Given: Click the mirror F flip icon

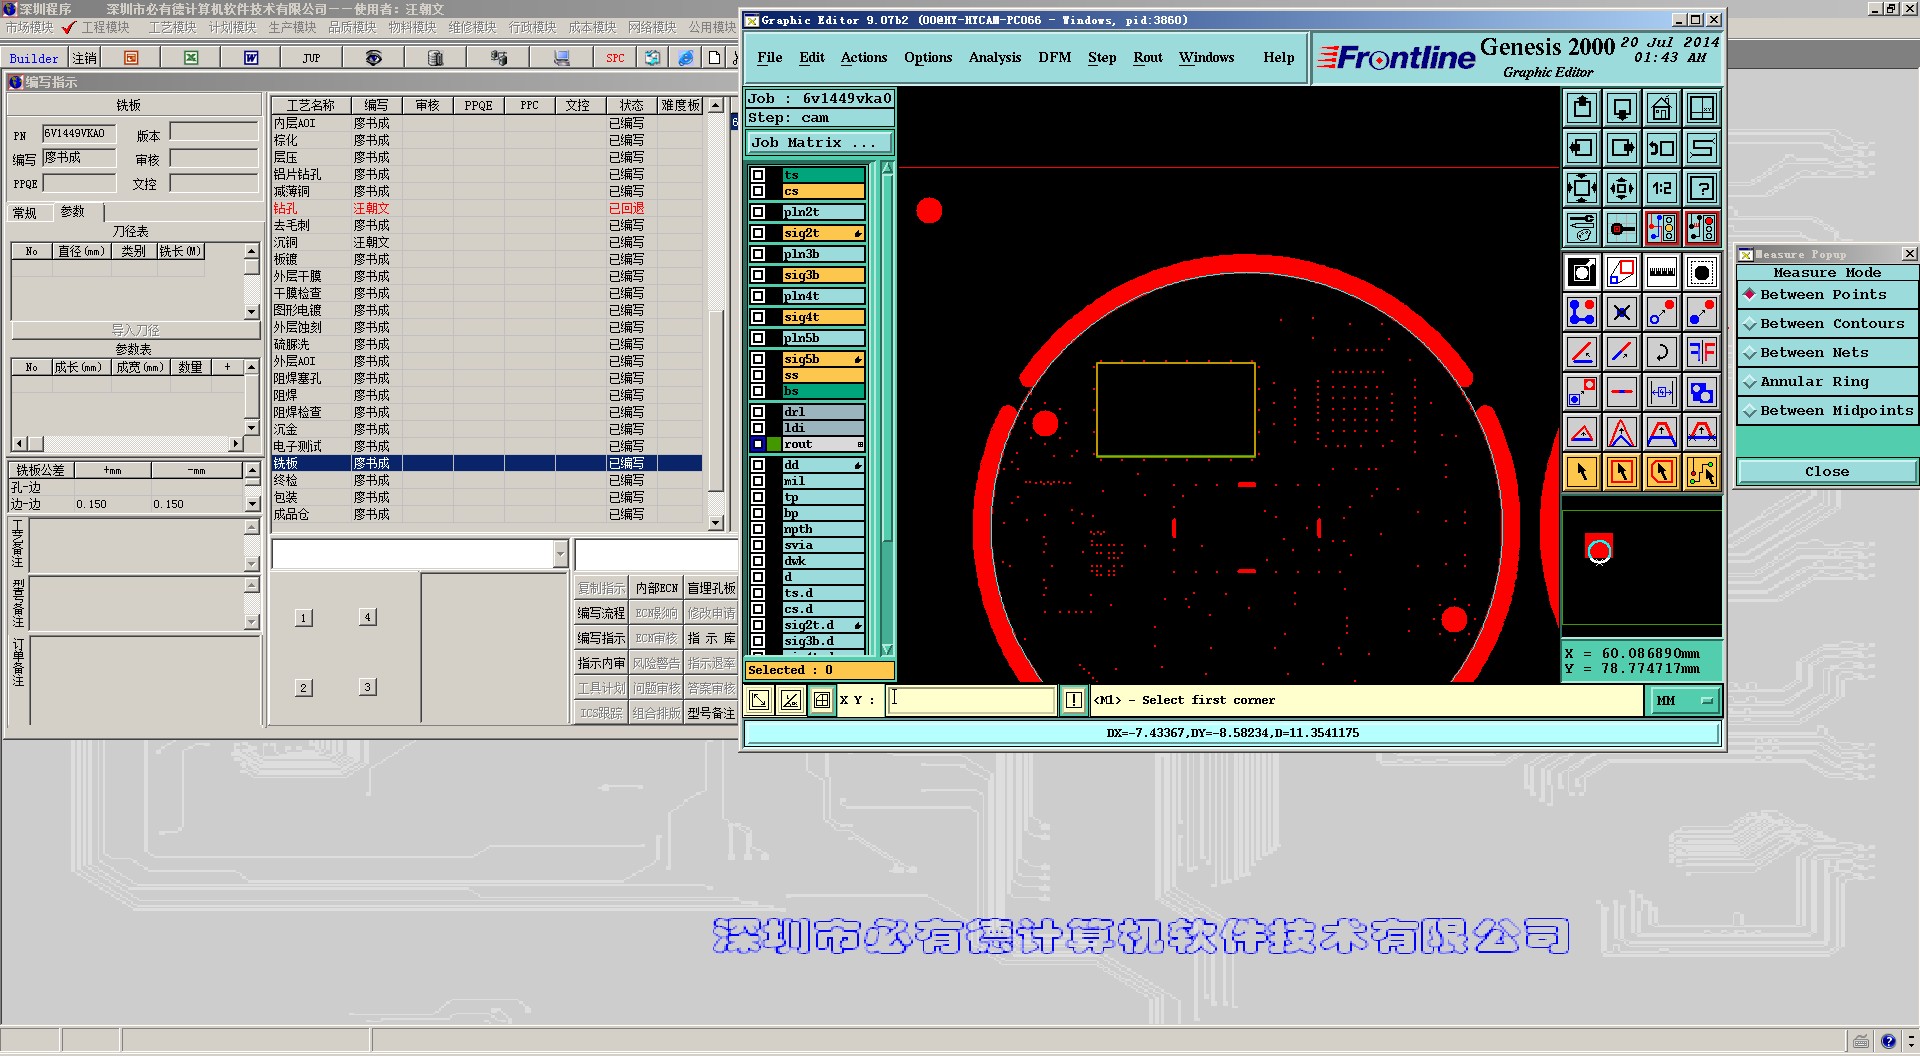Looking at the screenshot, I should [1701, 352].
